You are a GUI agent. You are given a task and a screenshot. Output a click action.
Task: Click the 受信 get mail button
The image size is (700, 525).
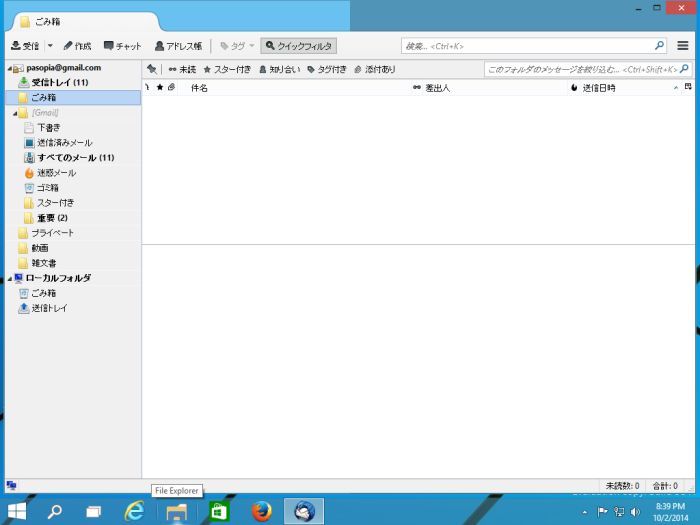(x=25, y=46)
